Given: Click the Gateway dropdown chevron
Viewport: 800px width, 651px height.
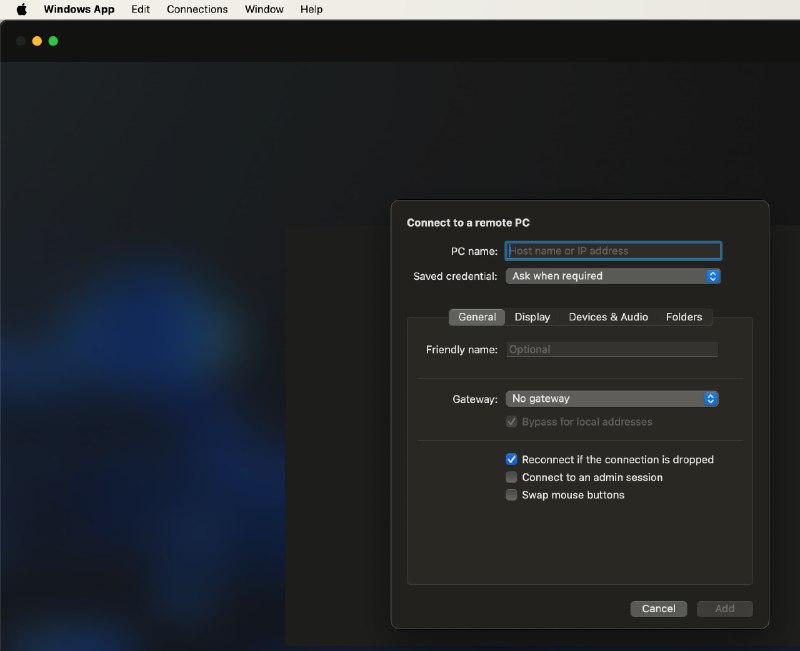Looking at the screenshot, I should click(710, 398).
